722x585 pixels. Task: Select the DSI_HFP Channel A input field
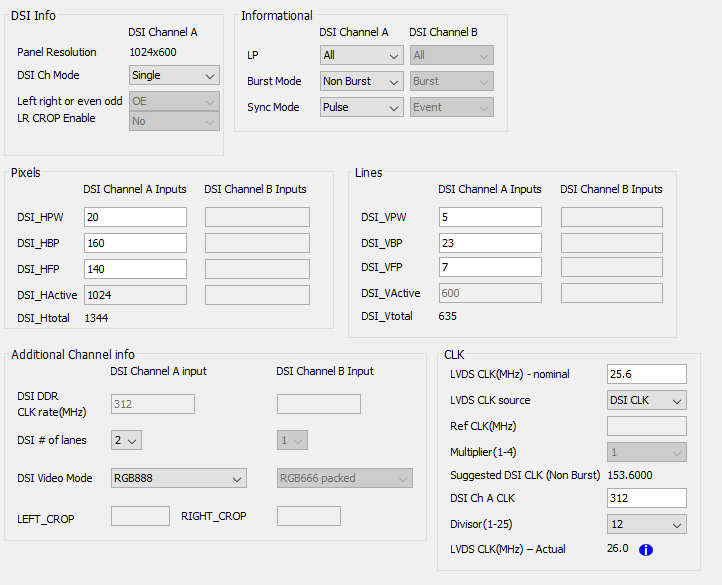point(135,268)
